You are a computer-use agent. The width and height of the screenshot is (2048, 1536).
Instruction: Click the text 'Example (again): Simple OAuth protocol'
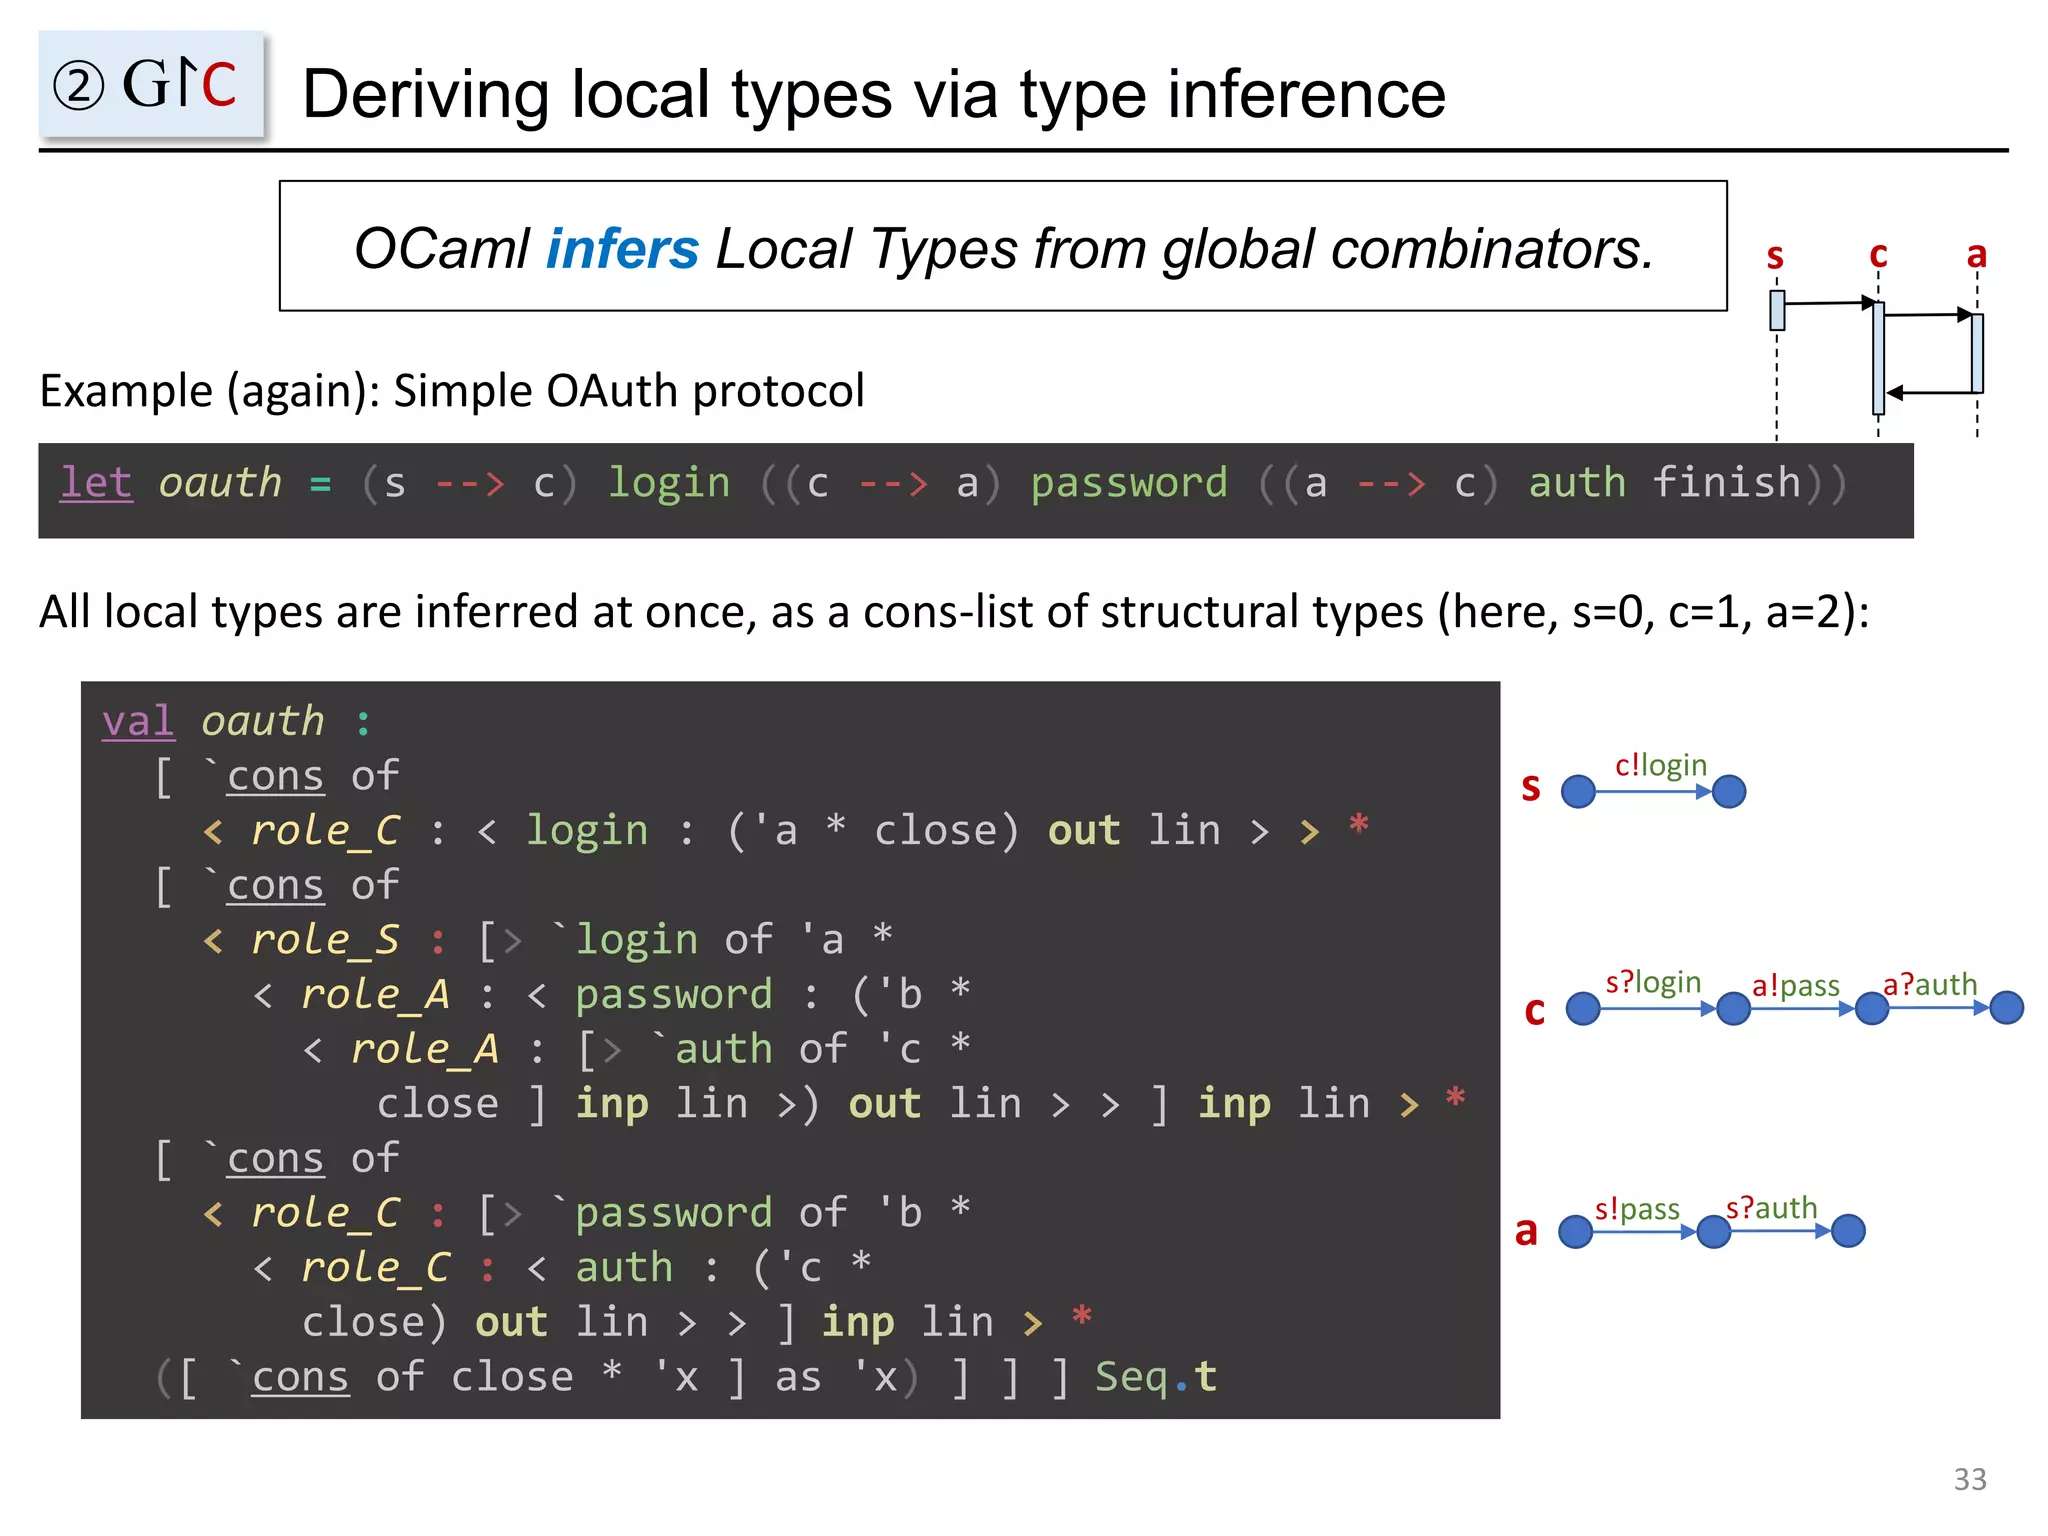coord(452,390)
